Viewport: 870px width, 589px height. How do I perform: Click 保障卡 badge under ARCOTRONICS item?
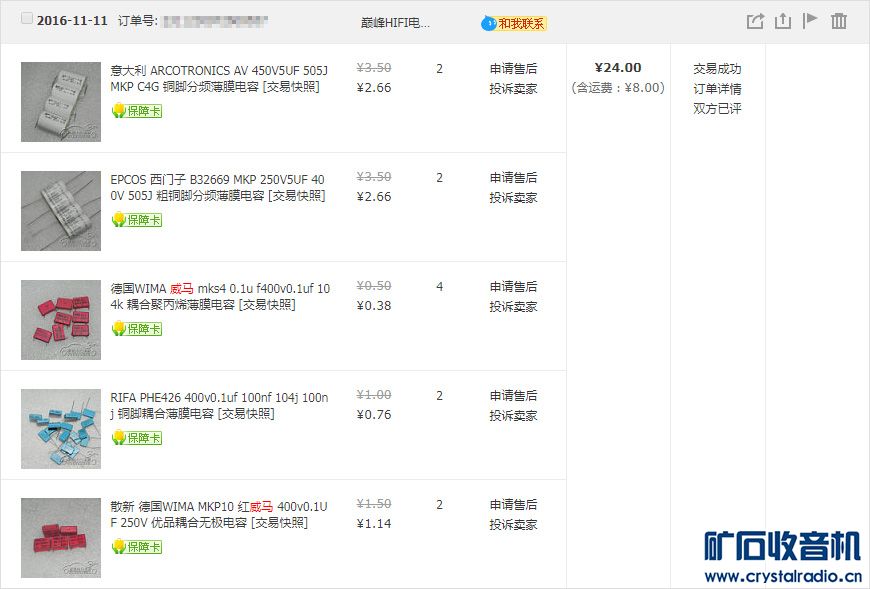[x=137, y=111]
